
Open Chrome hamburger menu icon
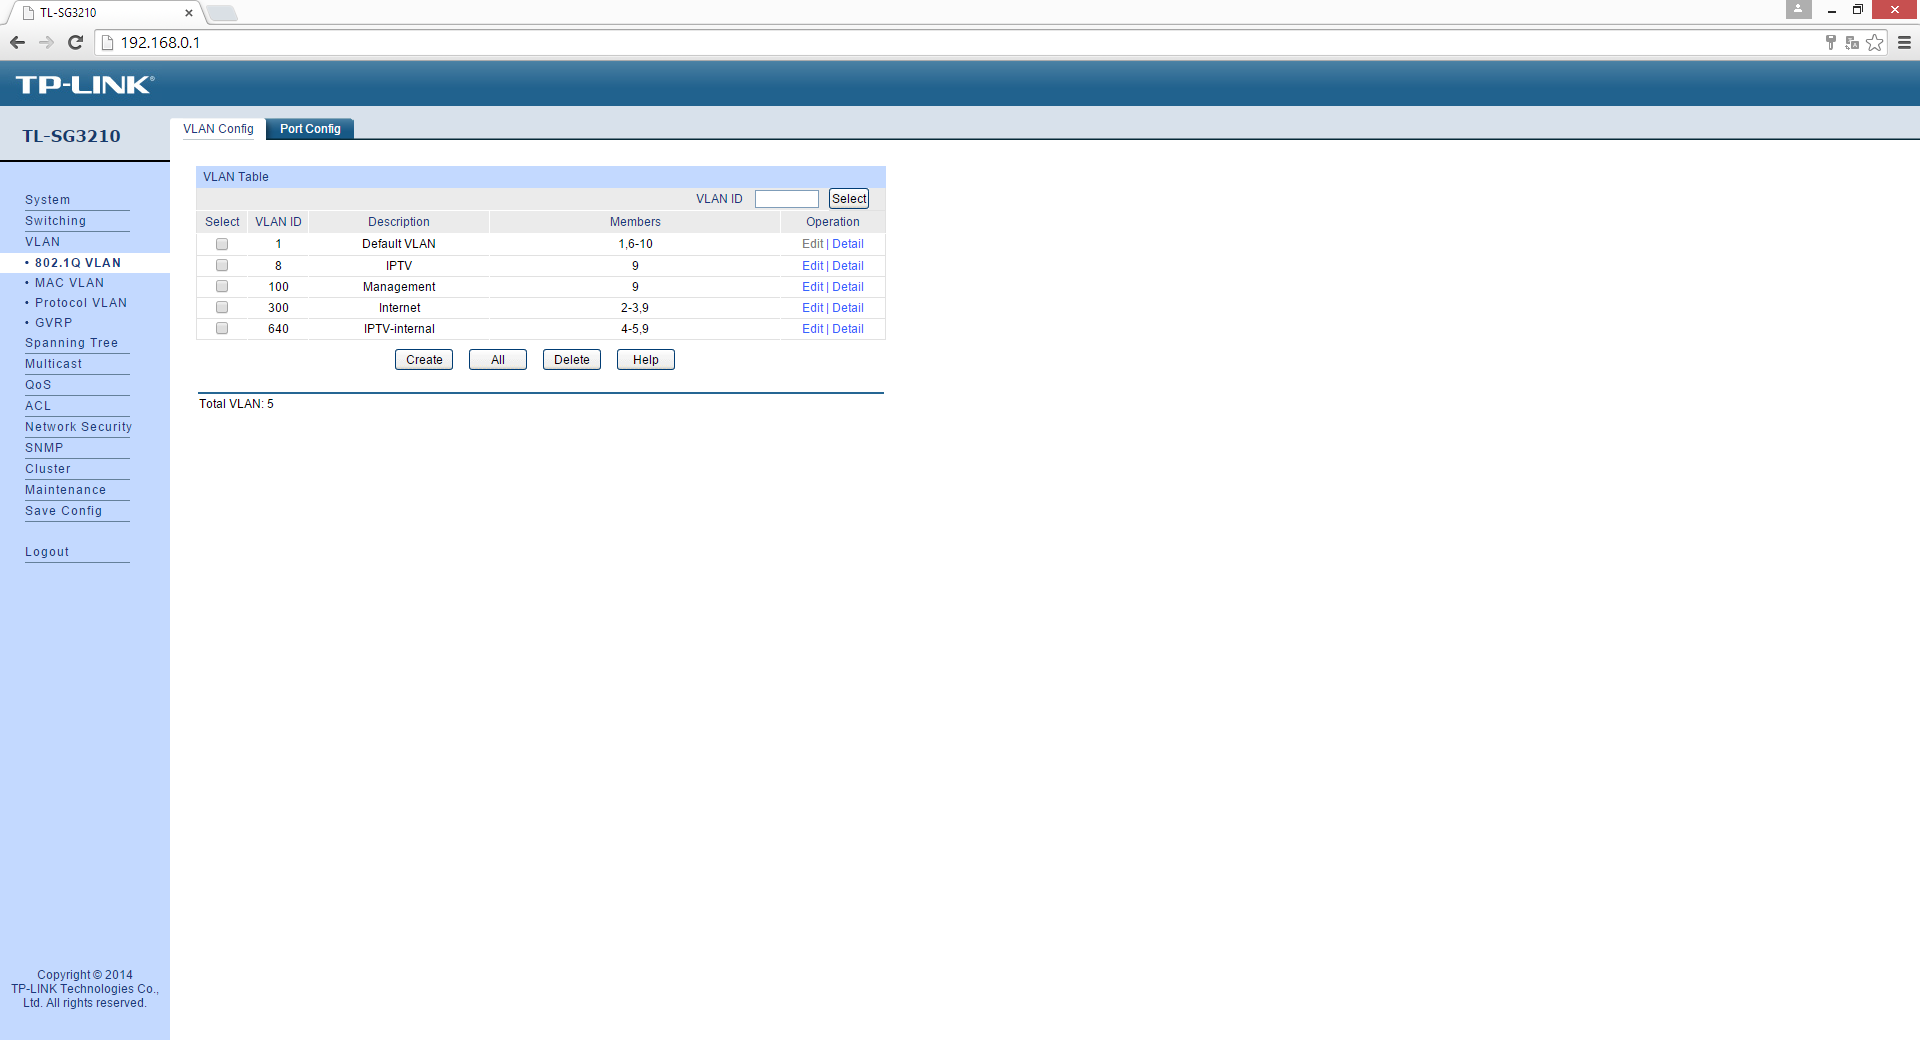(x=1904, y=42)
